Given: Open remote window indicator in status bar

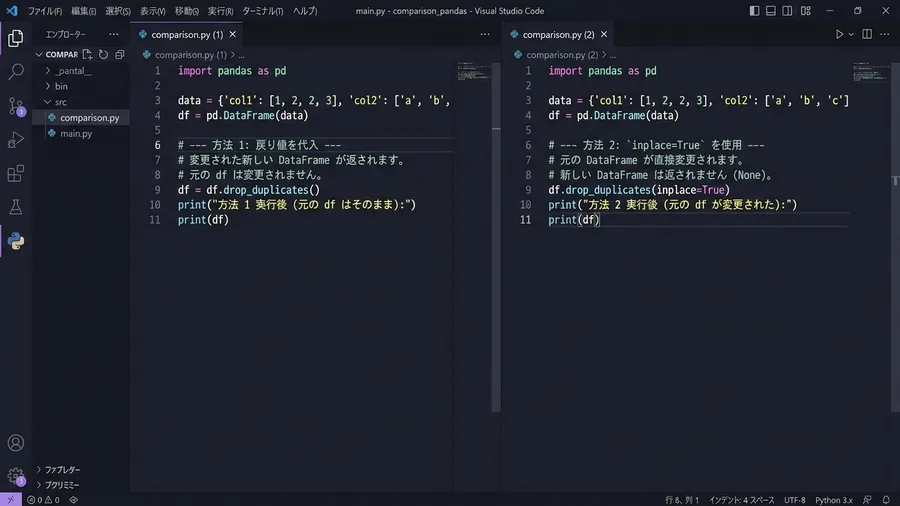Looking at the screenshot, I should [x=10, y=500].
